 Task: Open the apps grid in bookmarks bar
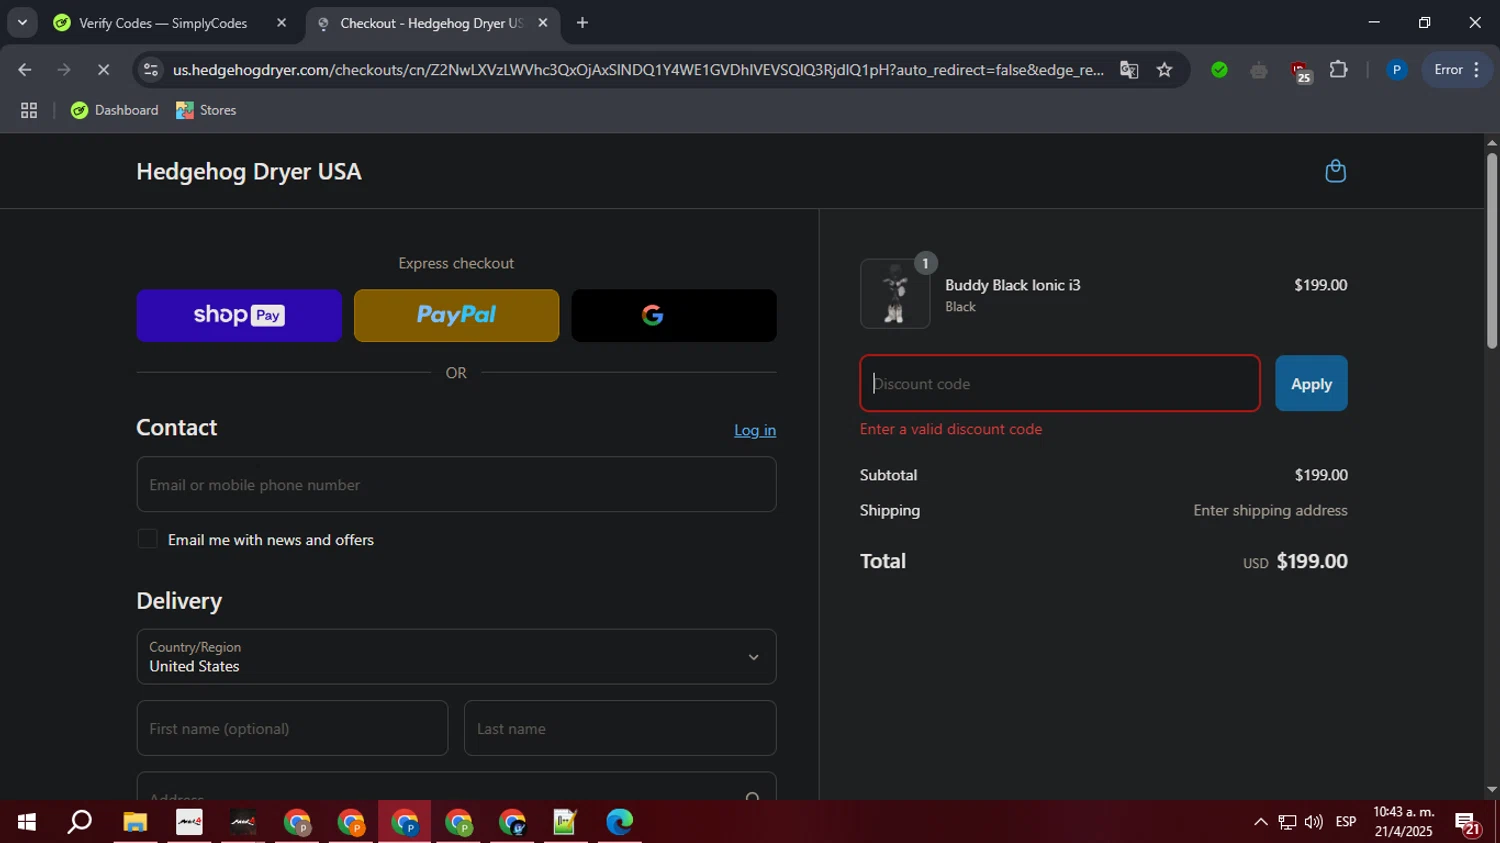pos(29,111)
